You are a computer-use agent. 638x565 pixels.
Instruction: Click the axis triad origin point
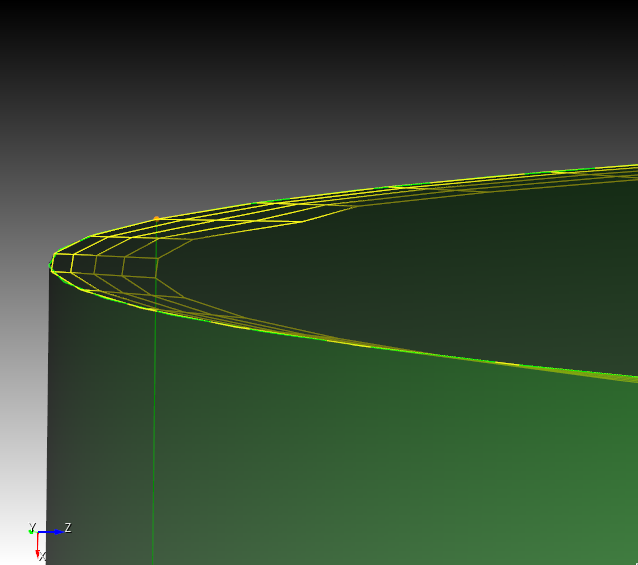point(37,532)
